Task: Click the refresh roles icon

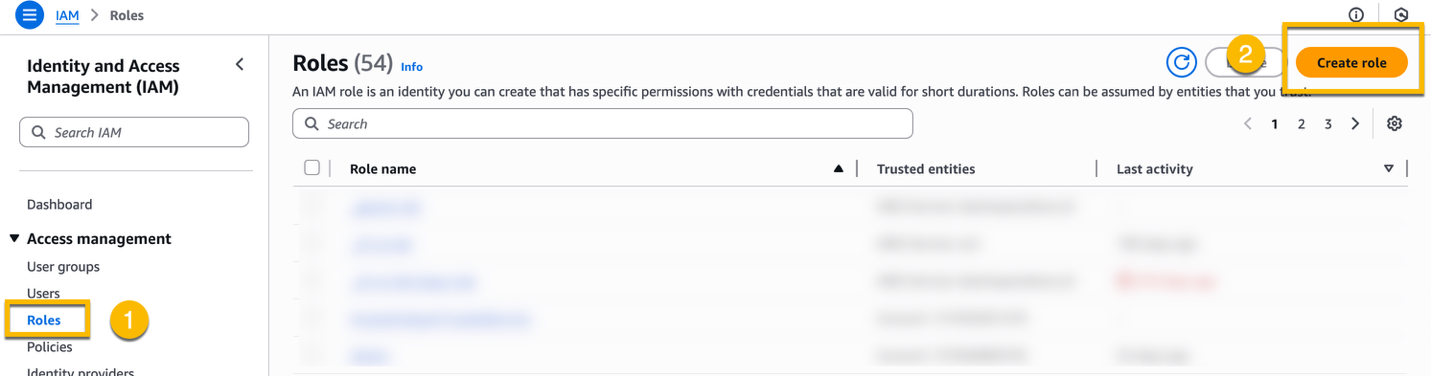Action: [x=1181, y=63]
